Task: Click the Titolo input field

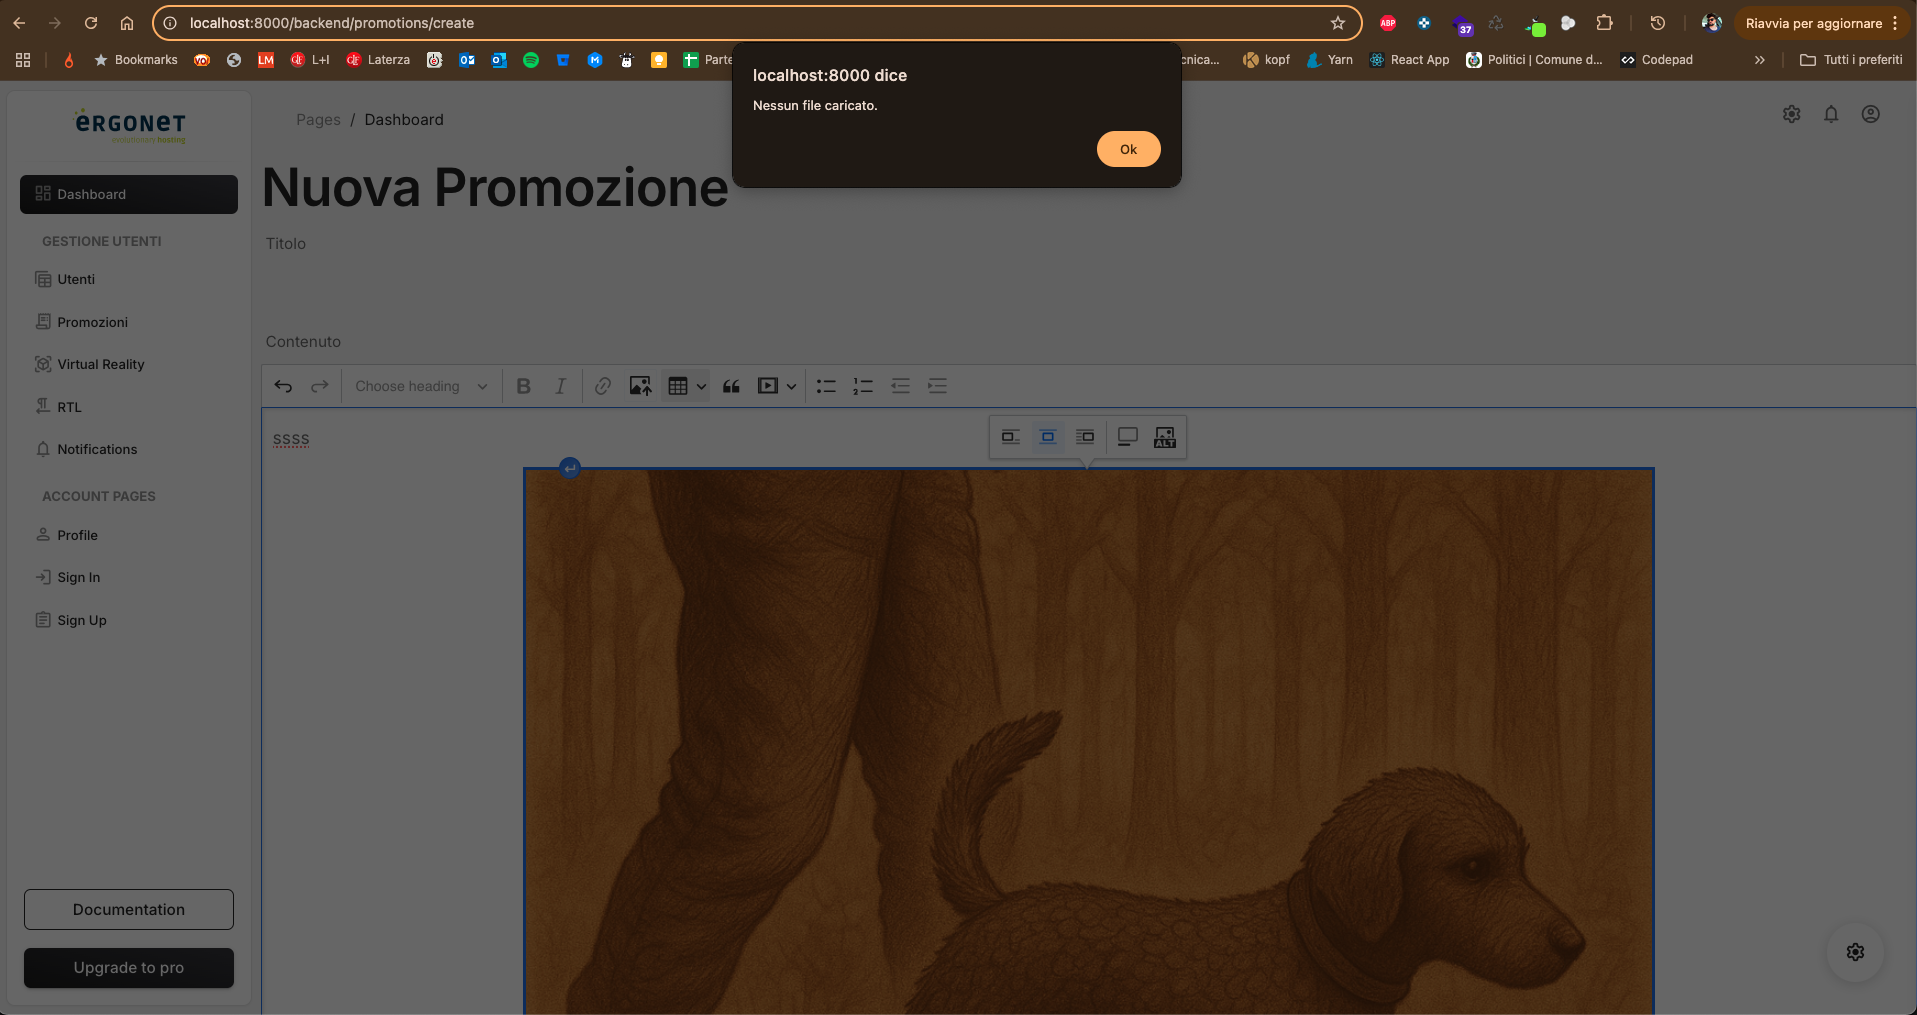Action: click(x=700, y=285)
